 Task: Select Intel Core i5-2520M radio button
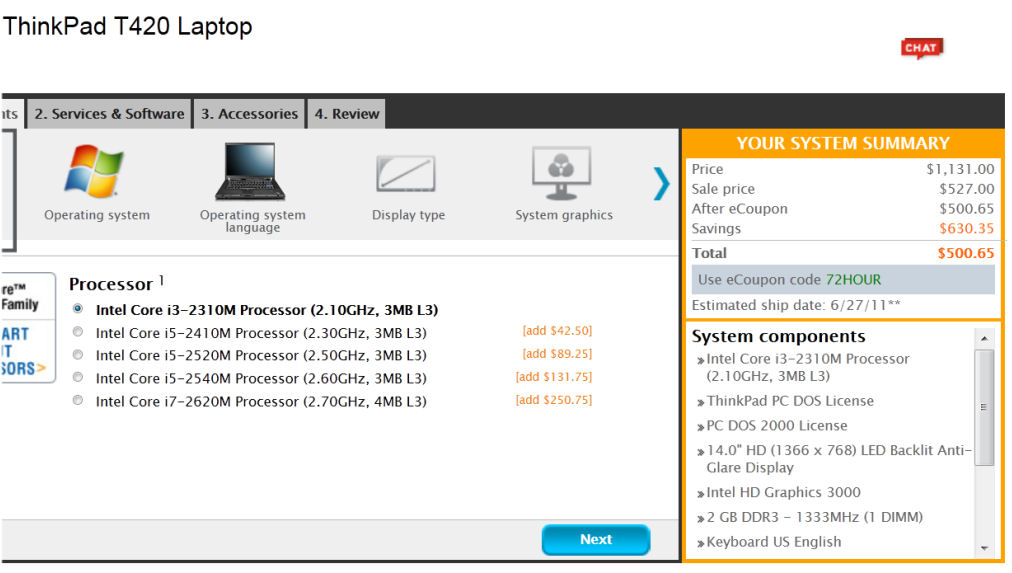[x=78, y=355]
